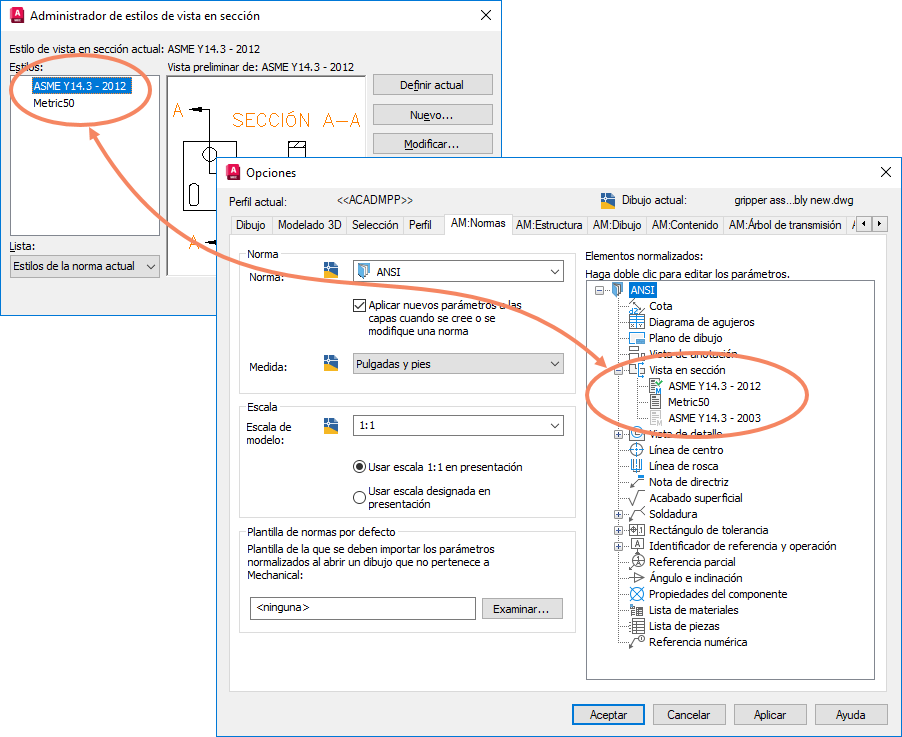Click the Dibujo actual drawing icon
Screen dimensions: 902x737
click(607, 200)
